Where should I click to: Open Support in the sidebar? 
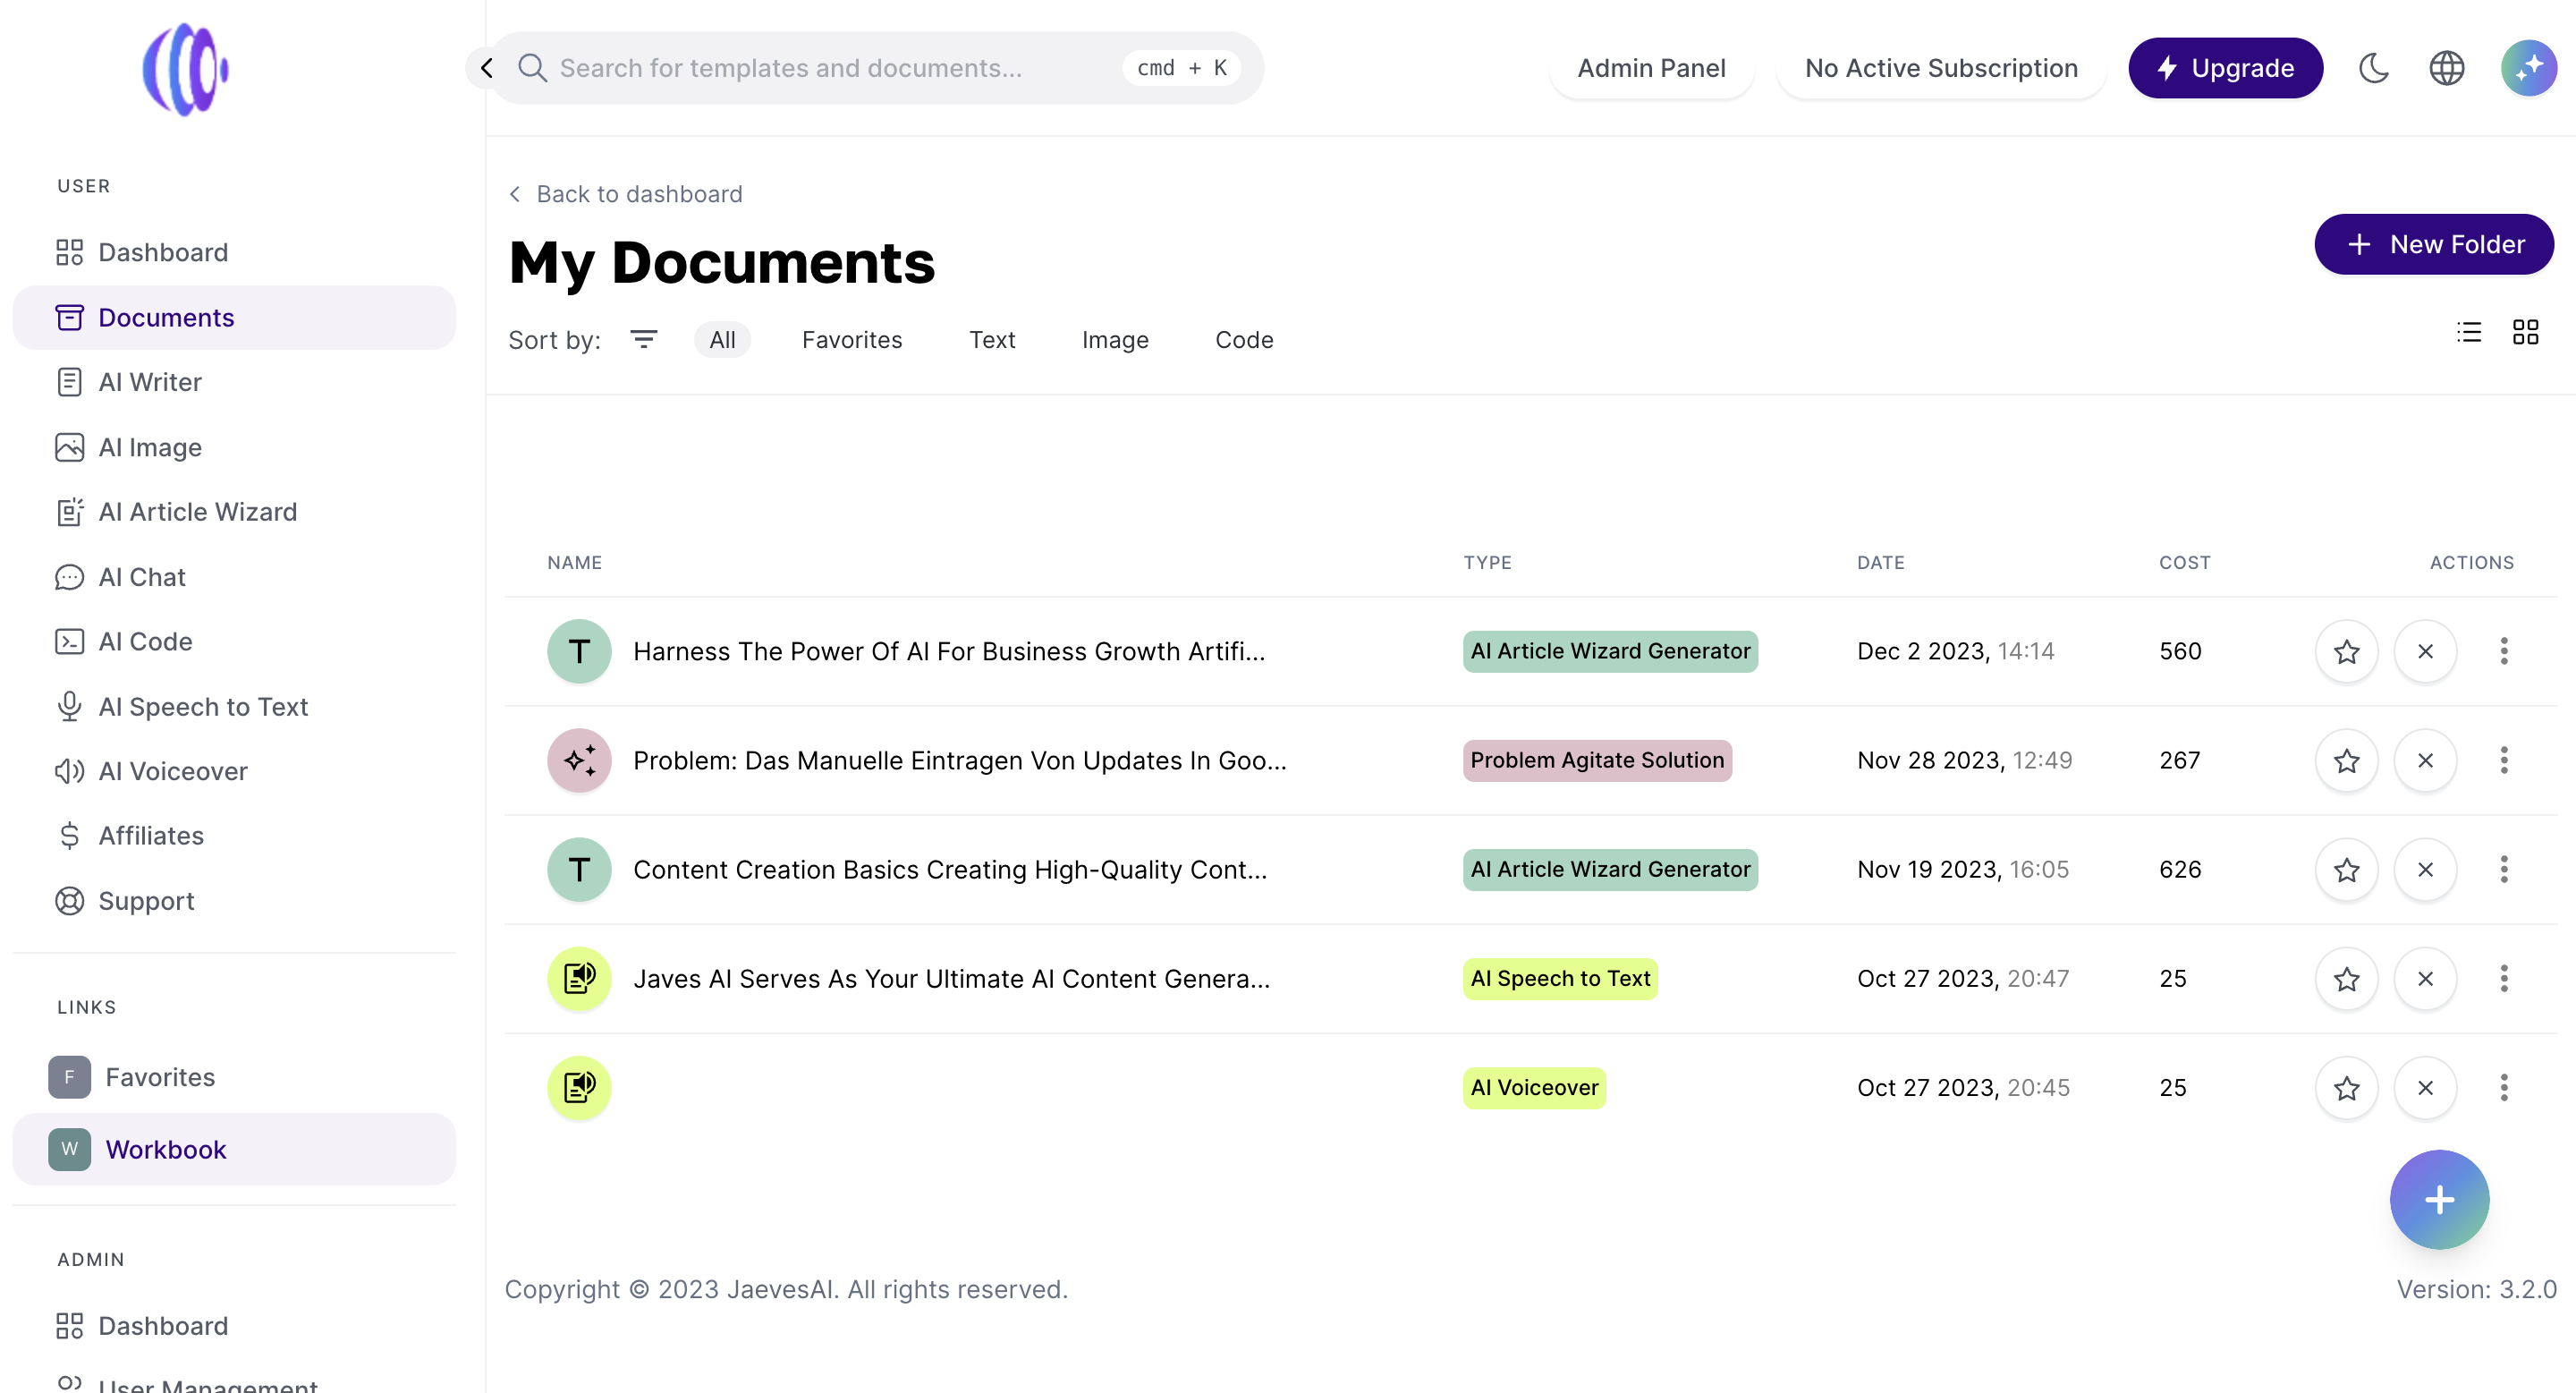tap(234, 901)
